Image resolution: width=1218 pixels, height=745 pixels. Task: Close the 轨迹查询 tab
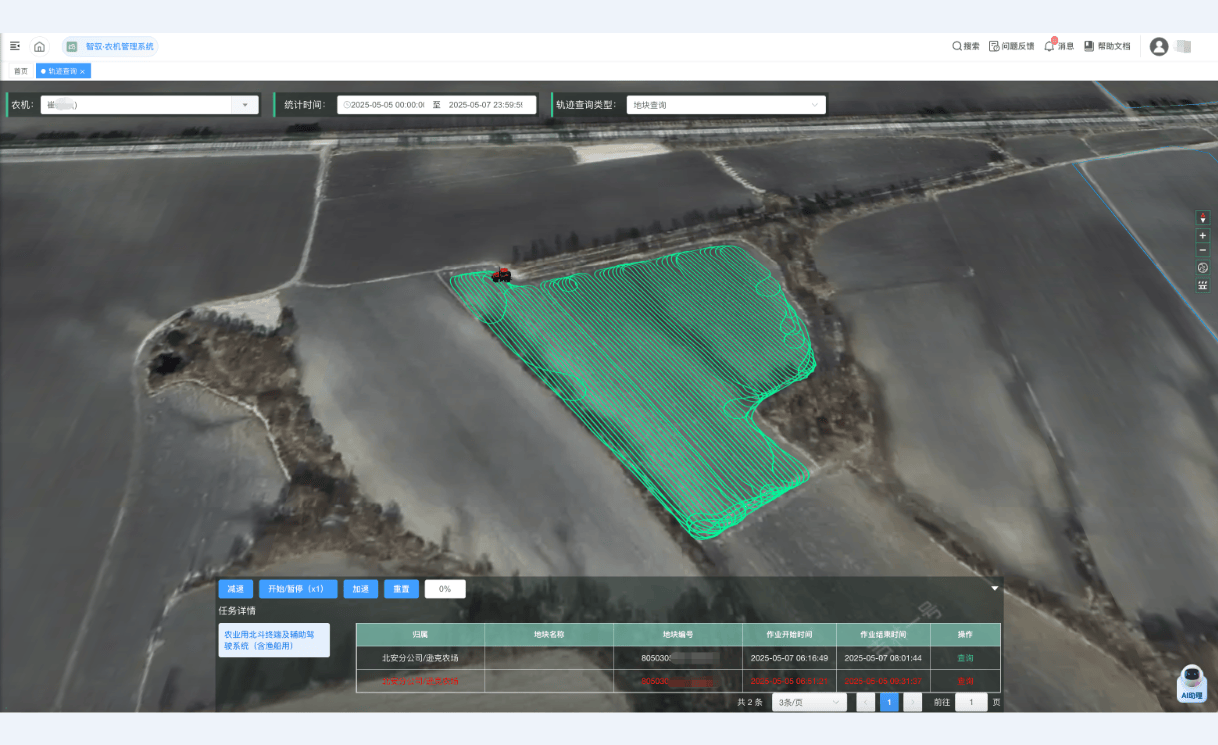tap(83, 71)
